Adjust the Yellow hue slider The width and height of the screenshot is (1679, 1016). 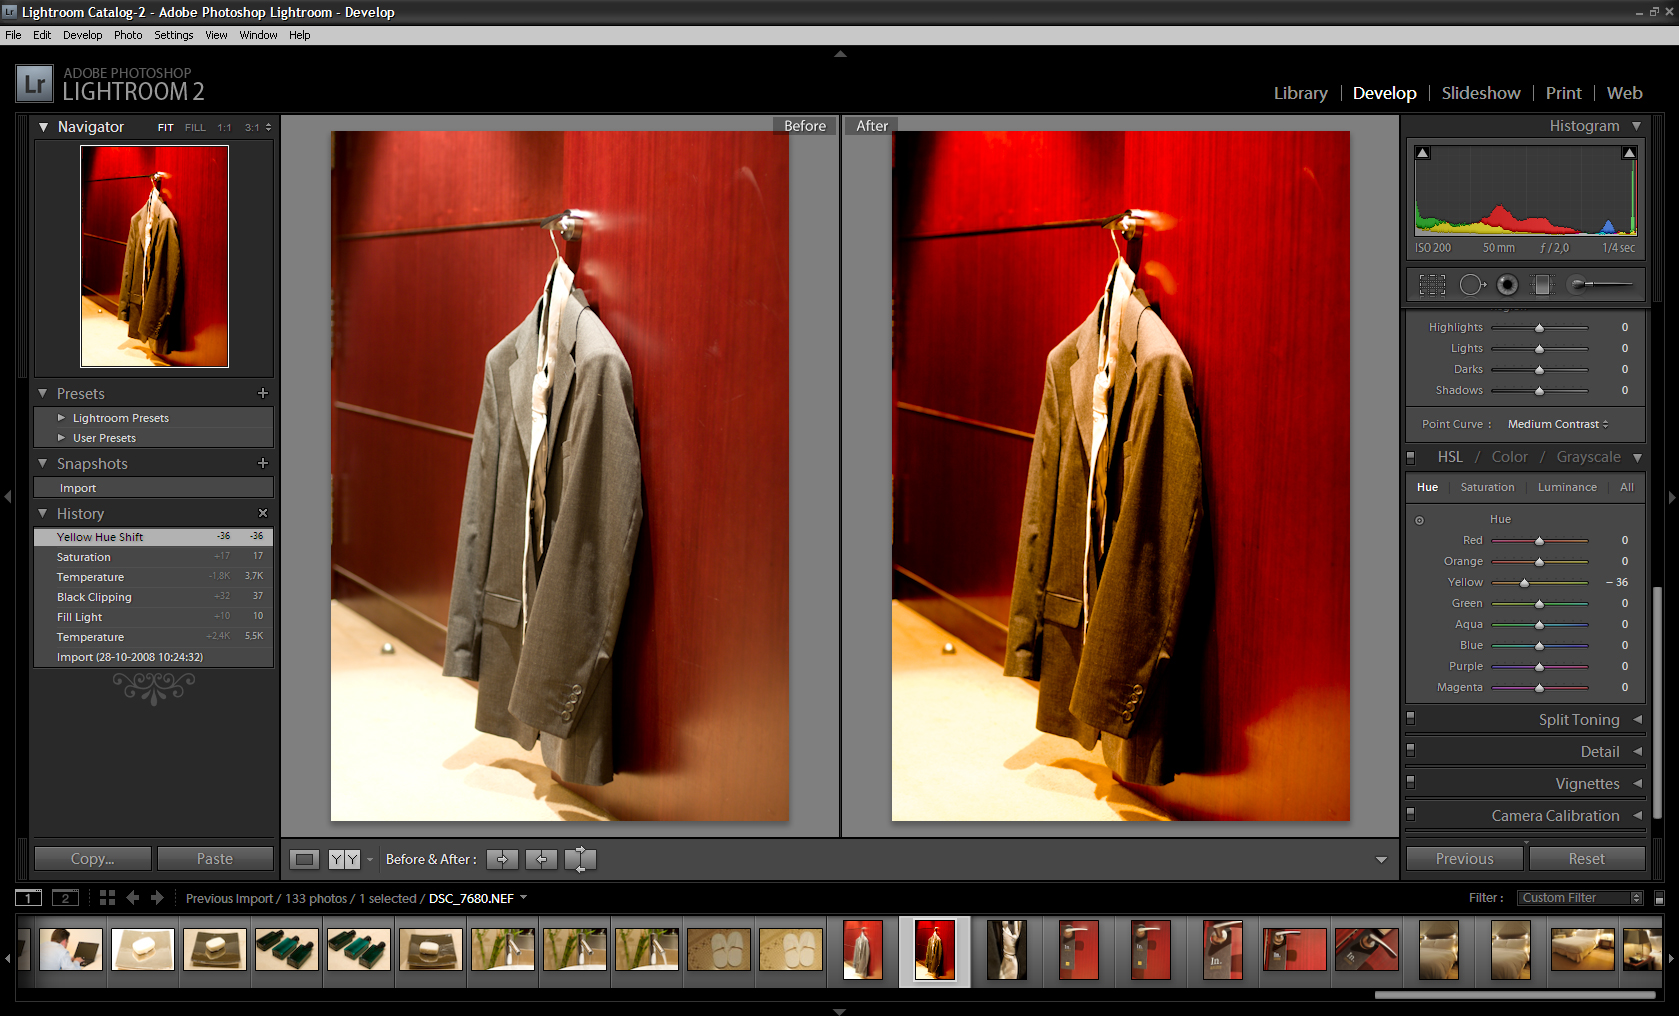1524,583
